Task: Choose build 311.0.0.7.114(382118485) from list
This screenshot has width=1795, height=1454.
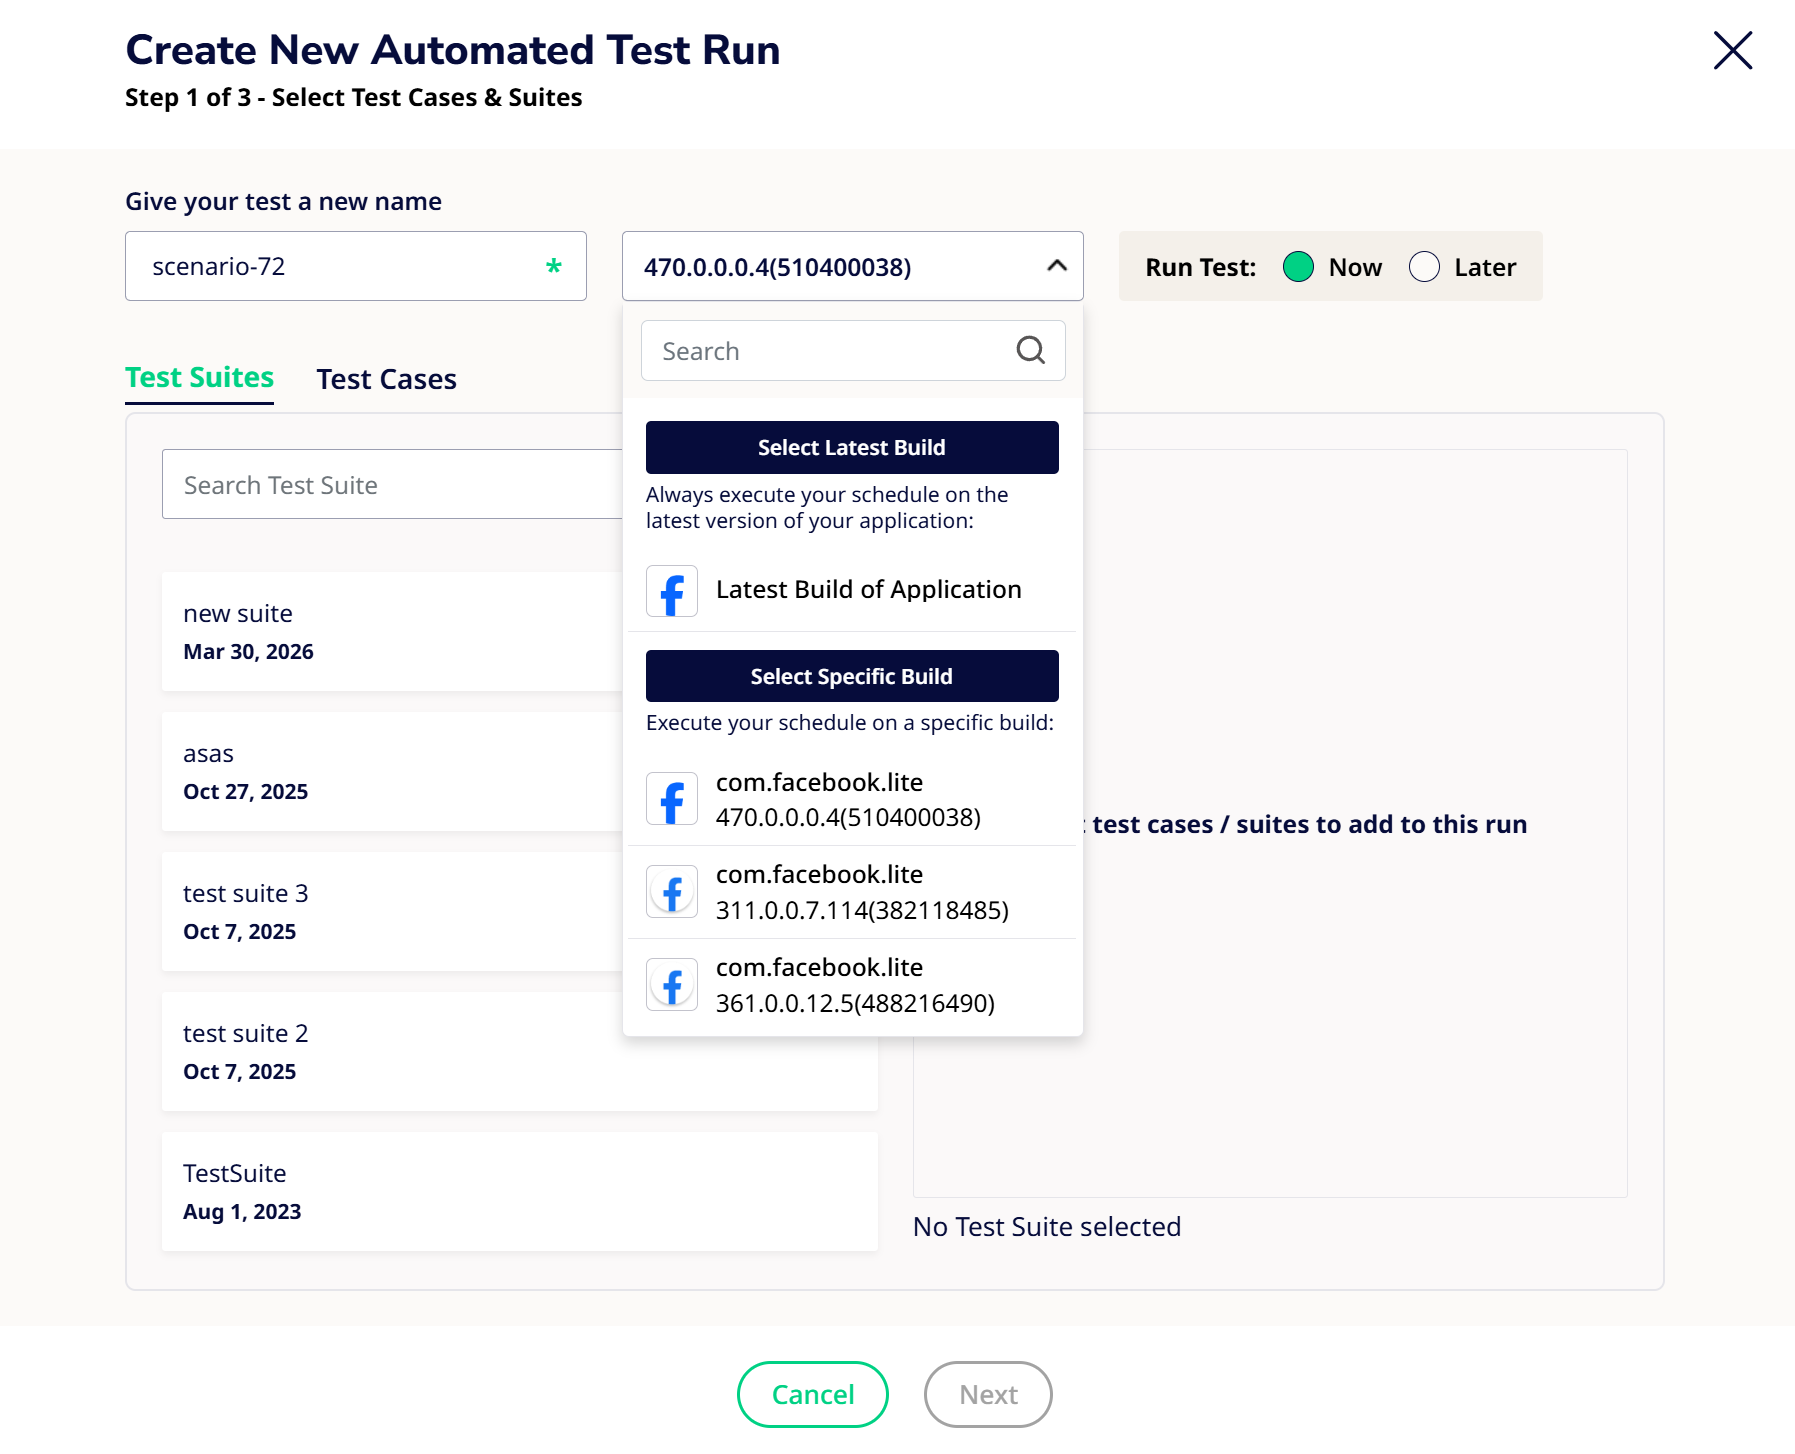Action: pos(861,892)
